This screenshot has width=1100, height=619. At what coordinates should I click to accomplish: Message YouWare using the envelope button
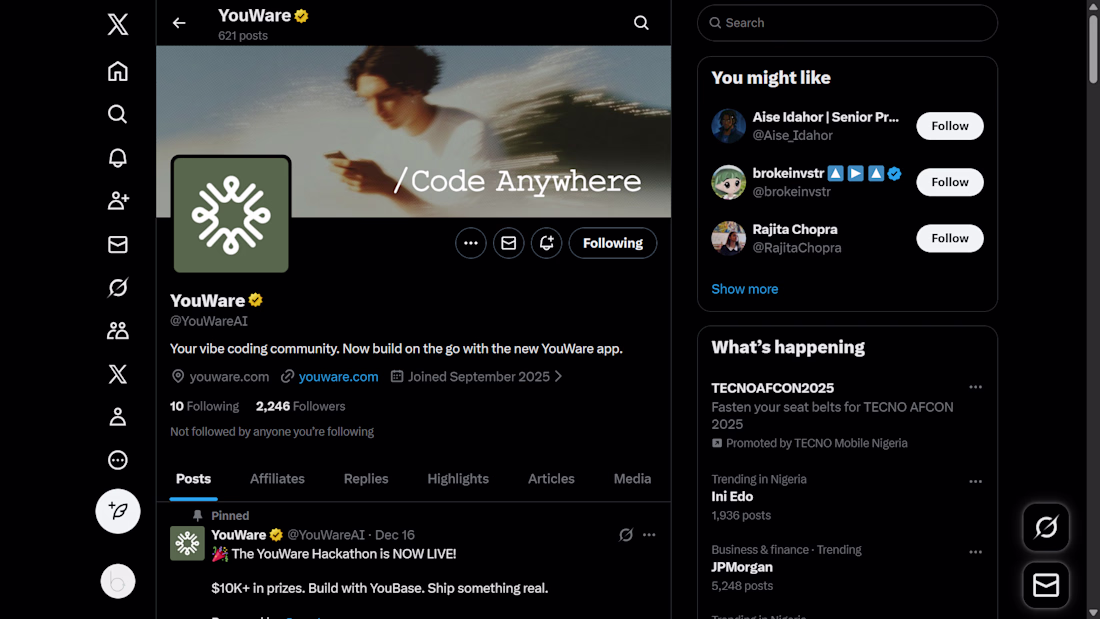[x=508, y=243]
